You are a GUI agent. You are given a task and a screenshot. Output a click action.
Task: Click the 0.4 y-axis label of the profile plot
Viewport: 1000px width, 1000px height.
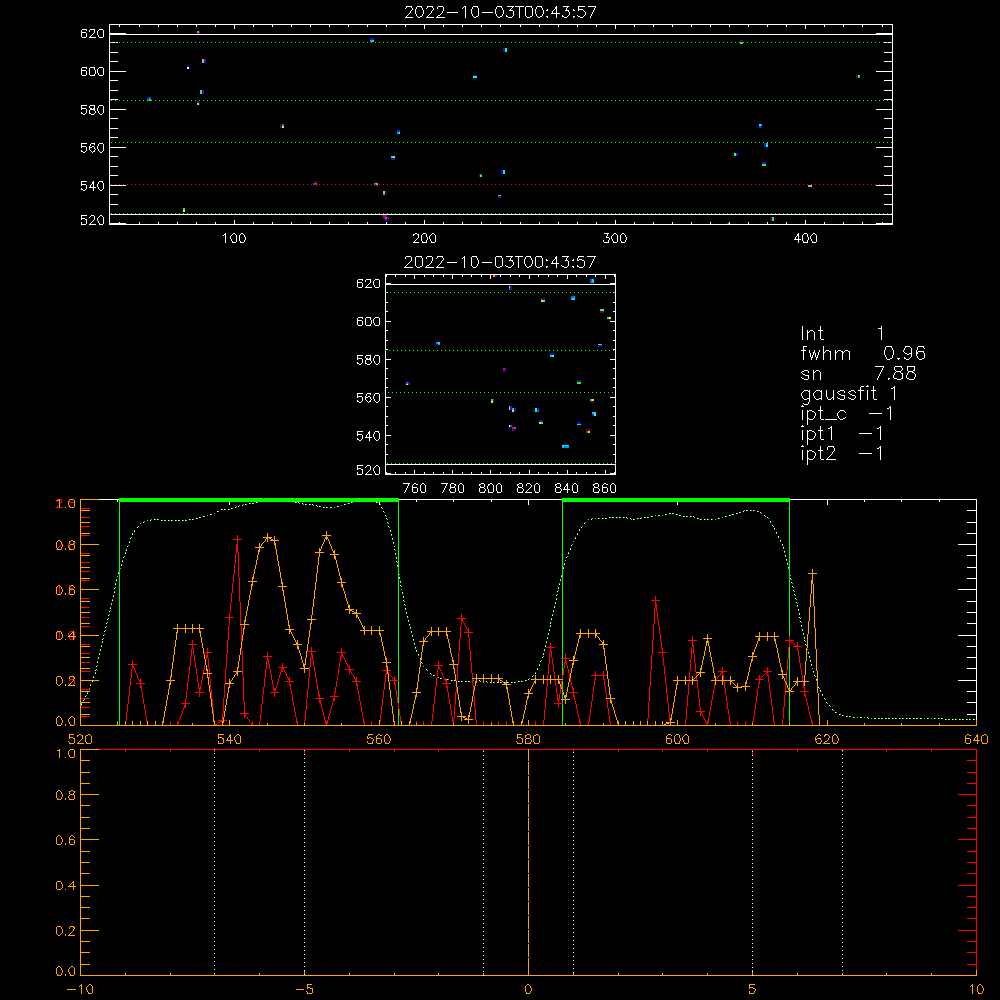[65, 636]
